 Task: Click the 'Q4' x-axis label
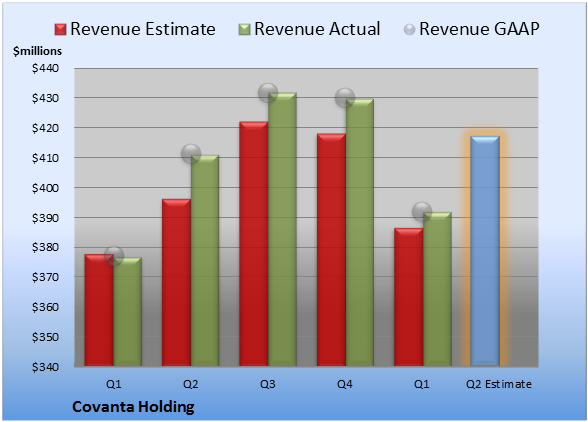pyautogui.click(x=345, y=384)
